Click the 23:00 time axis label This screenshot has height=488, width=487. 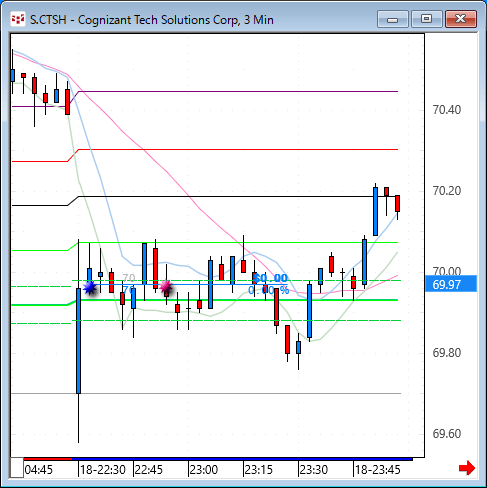[204, 470]
